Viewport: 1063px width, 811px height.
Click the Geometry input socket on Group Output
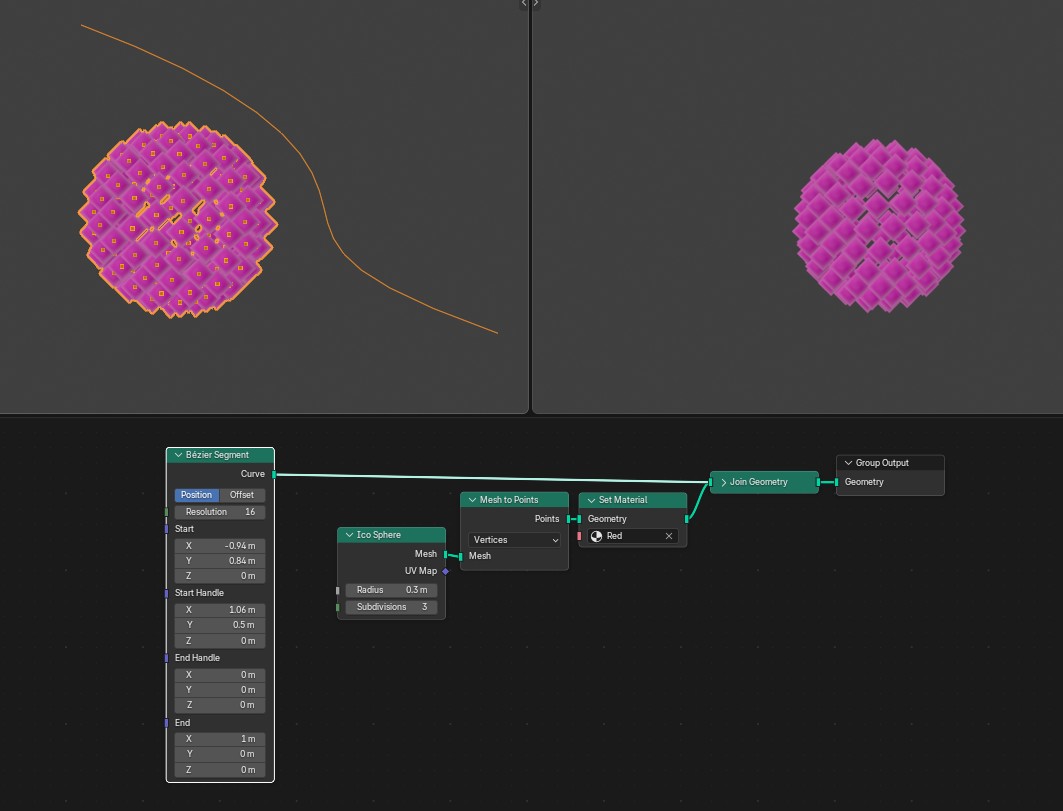pos(836,482)
